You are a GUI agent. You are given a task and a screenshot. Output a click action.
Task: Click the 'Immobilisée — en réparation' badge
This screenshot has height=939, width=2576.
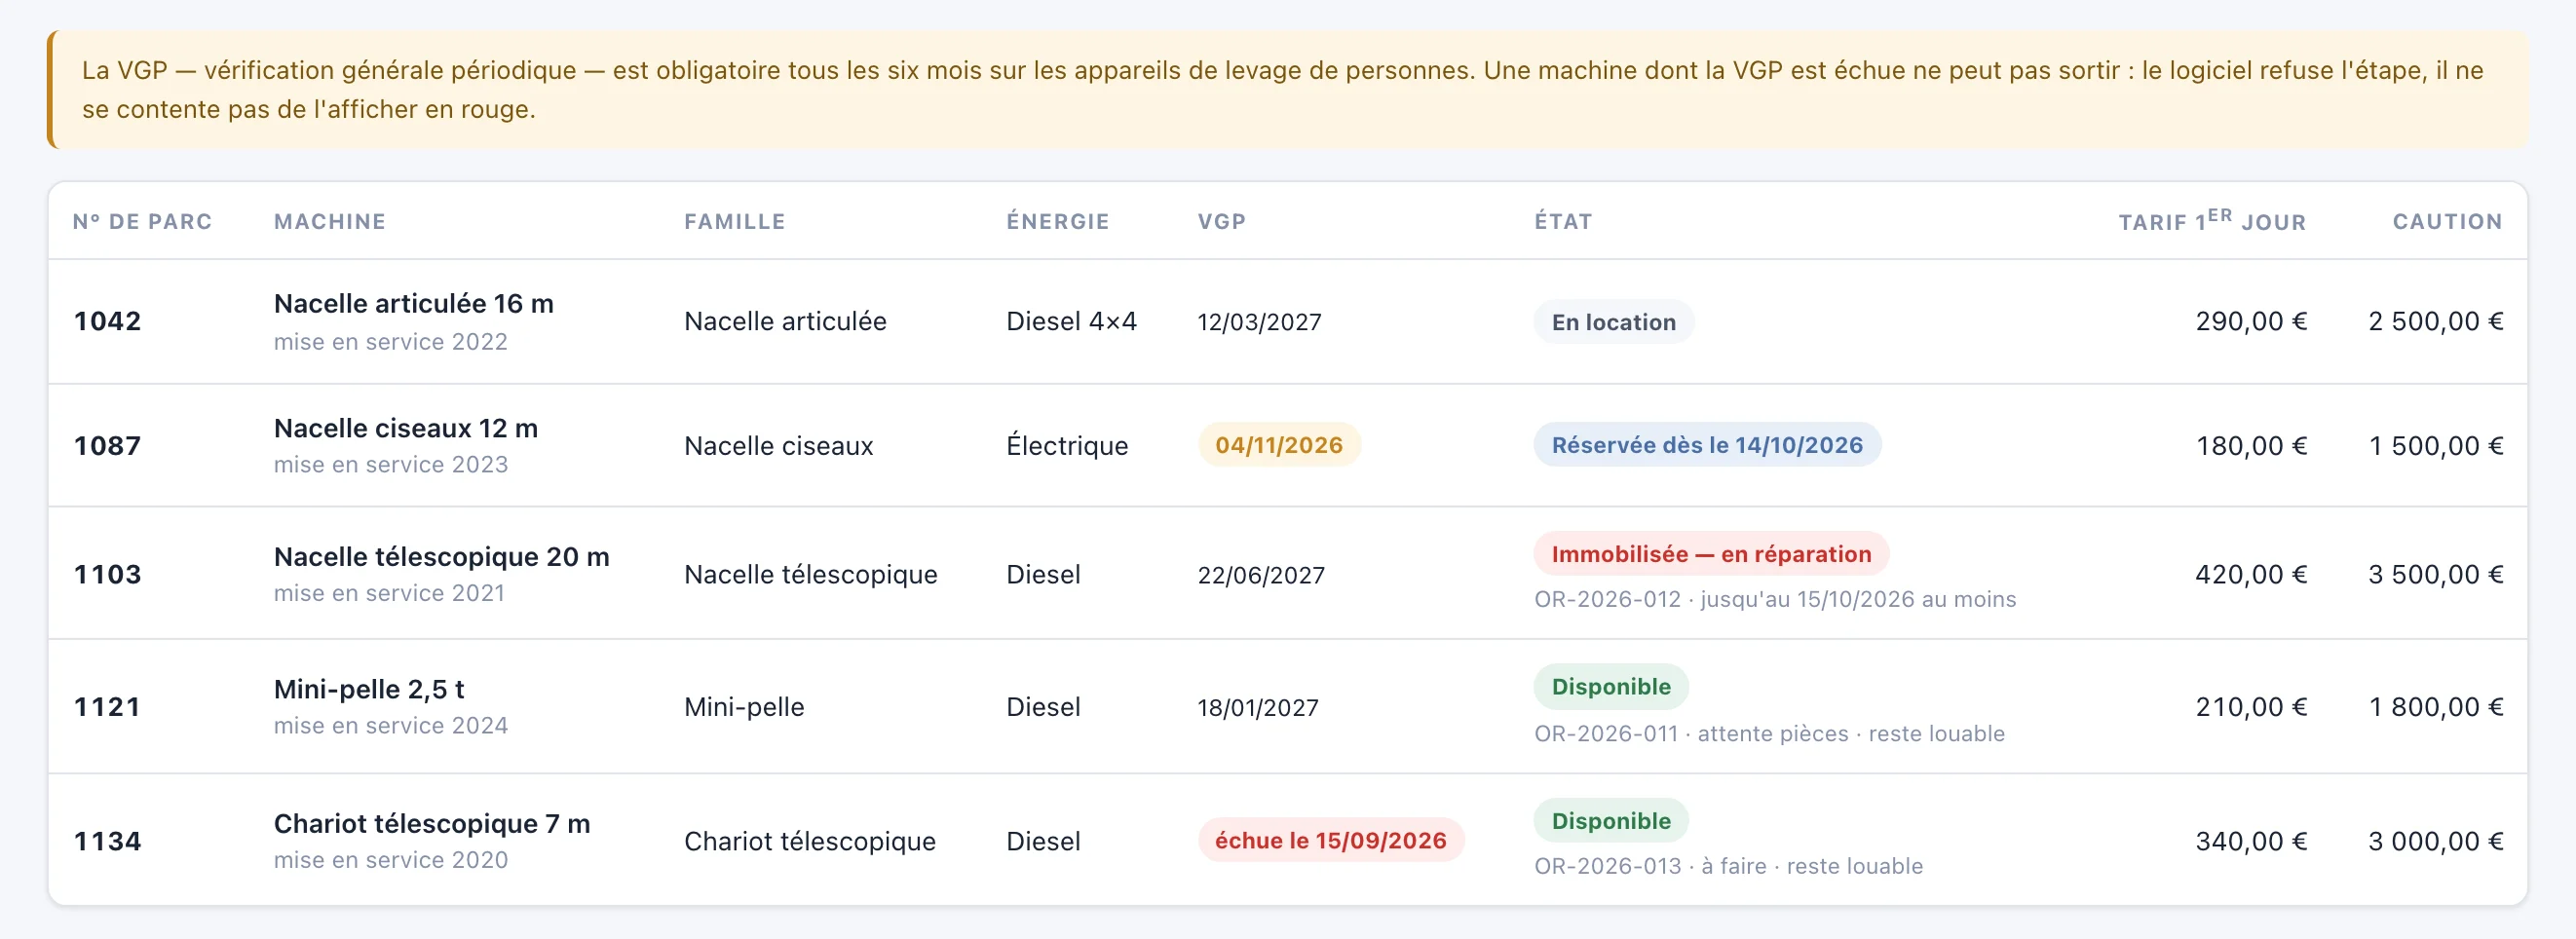pyautogui.click(x=1711, y=554)
